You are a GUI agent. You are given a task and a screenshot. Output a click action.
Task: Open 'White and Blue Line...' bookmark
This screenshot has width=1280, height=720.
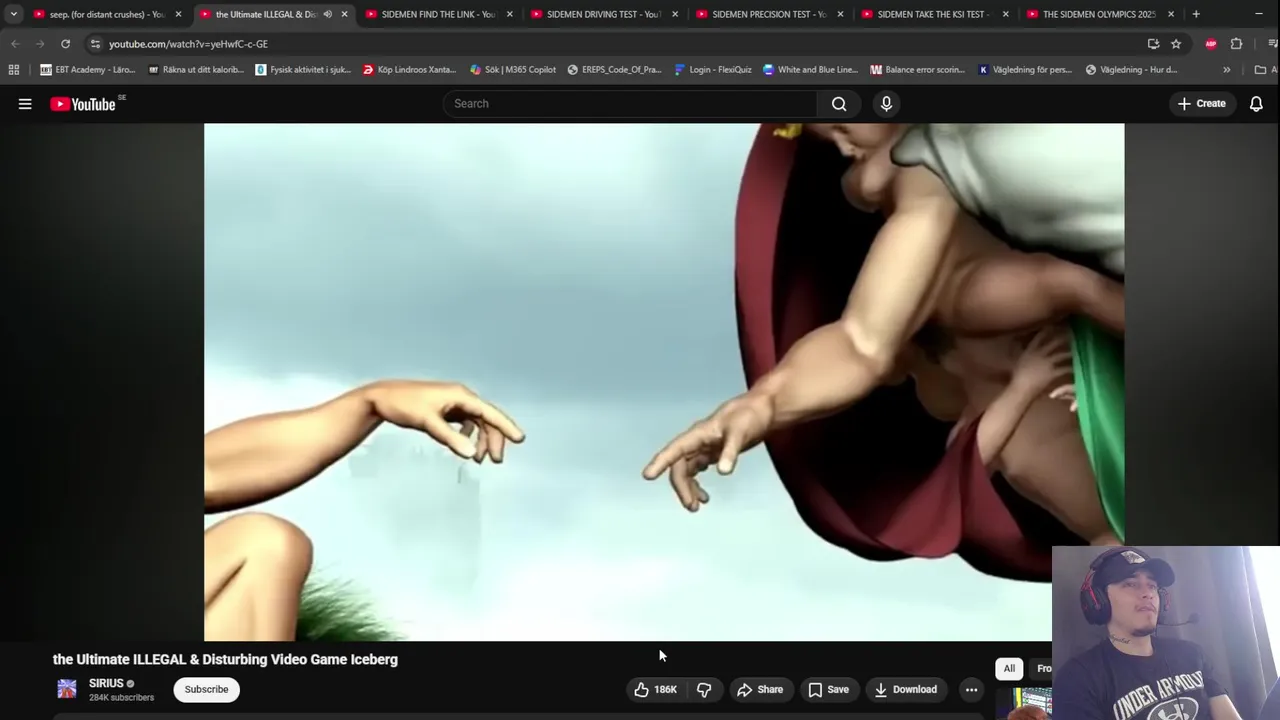810,70
